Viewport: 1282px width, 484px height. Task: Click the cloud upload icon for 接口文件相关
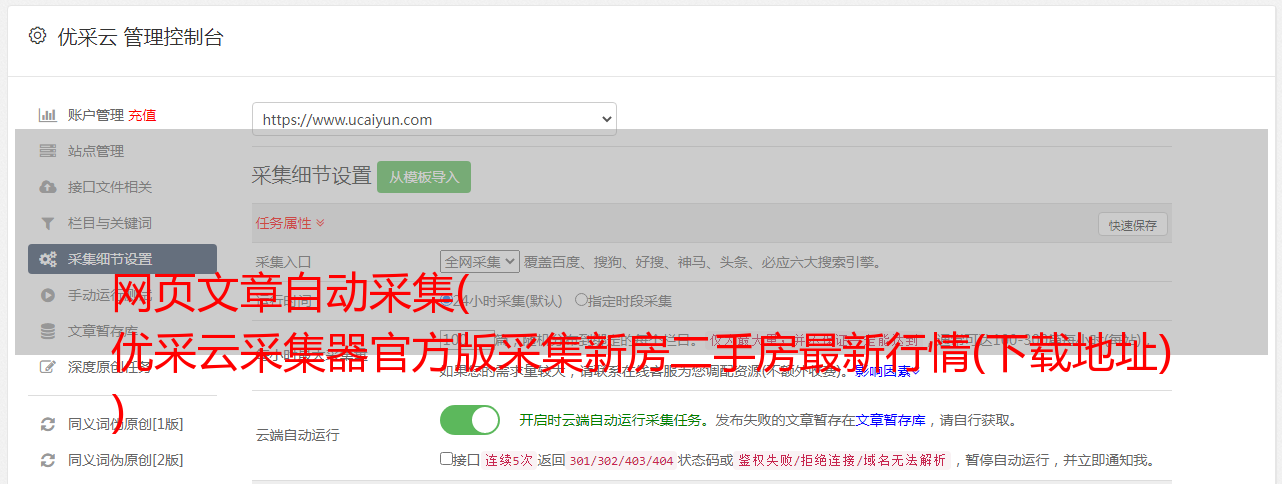tap(47, 187)
